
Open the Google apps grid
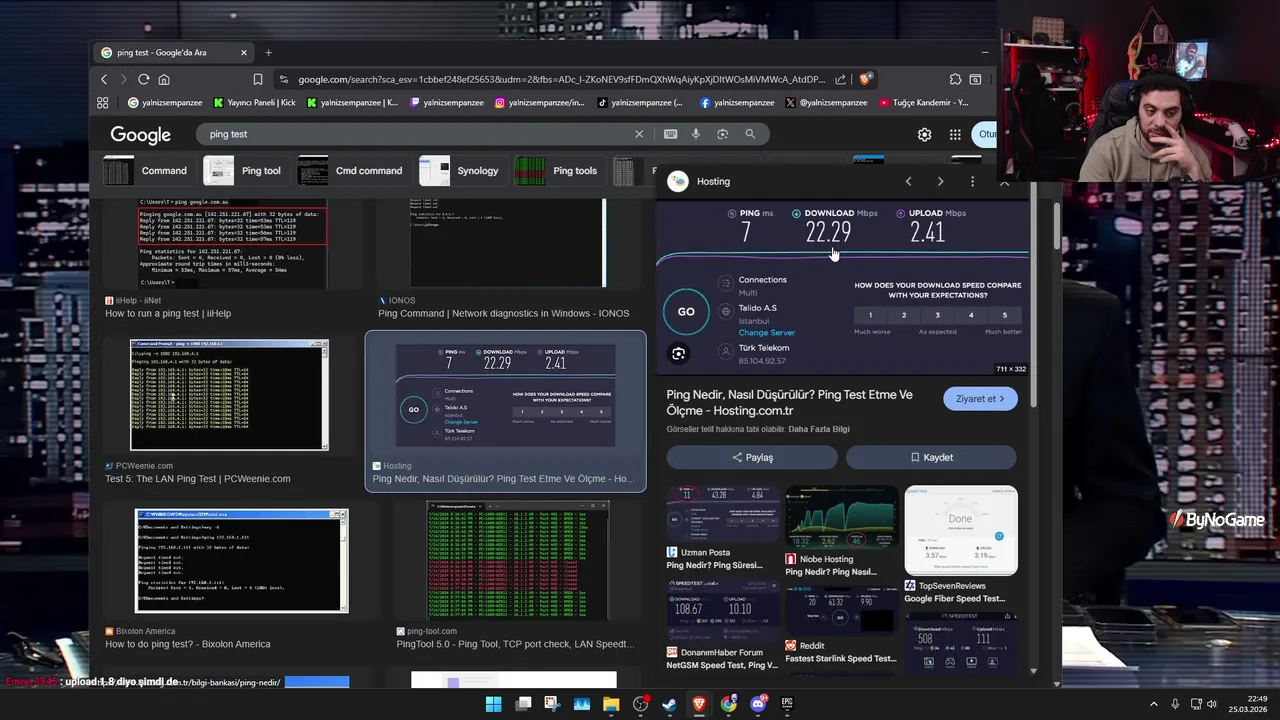955,134
